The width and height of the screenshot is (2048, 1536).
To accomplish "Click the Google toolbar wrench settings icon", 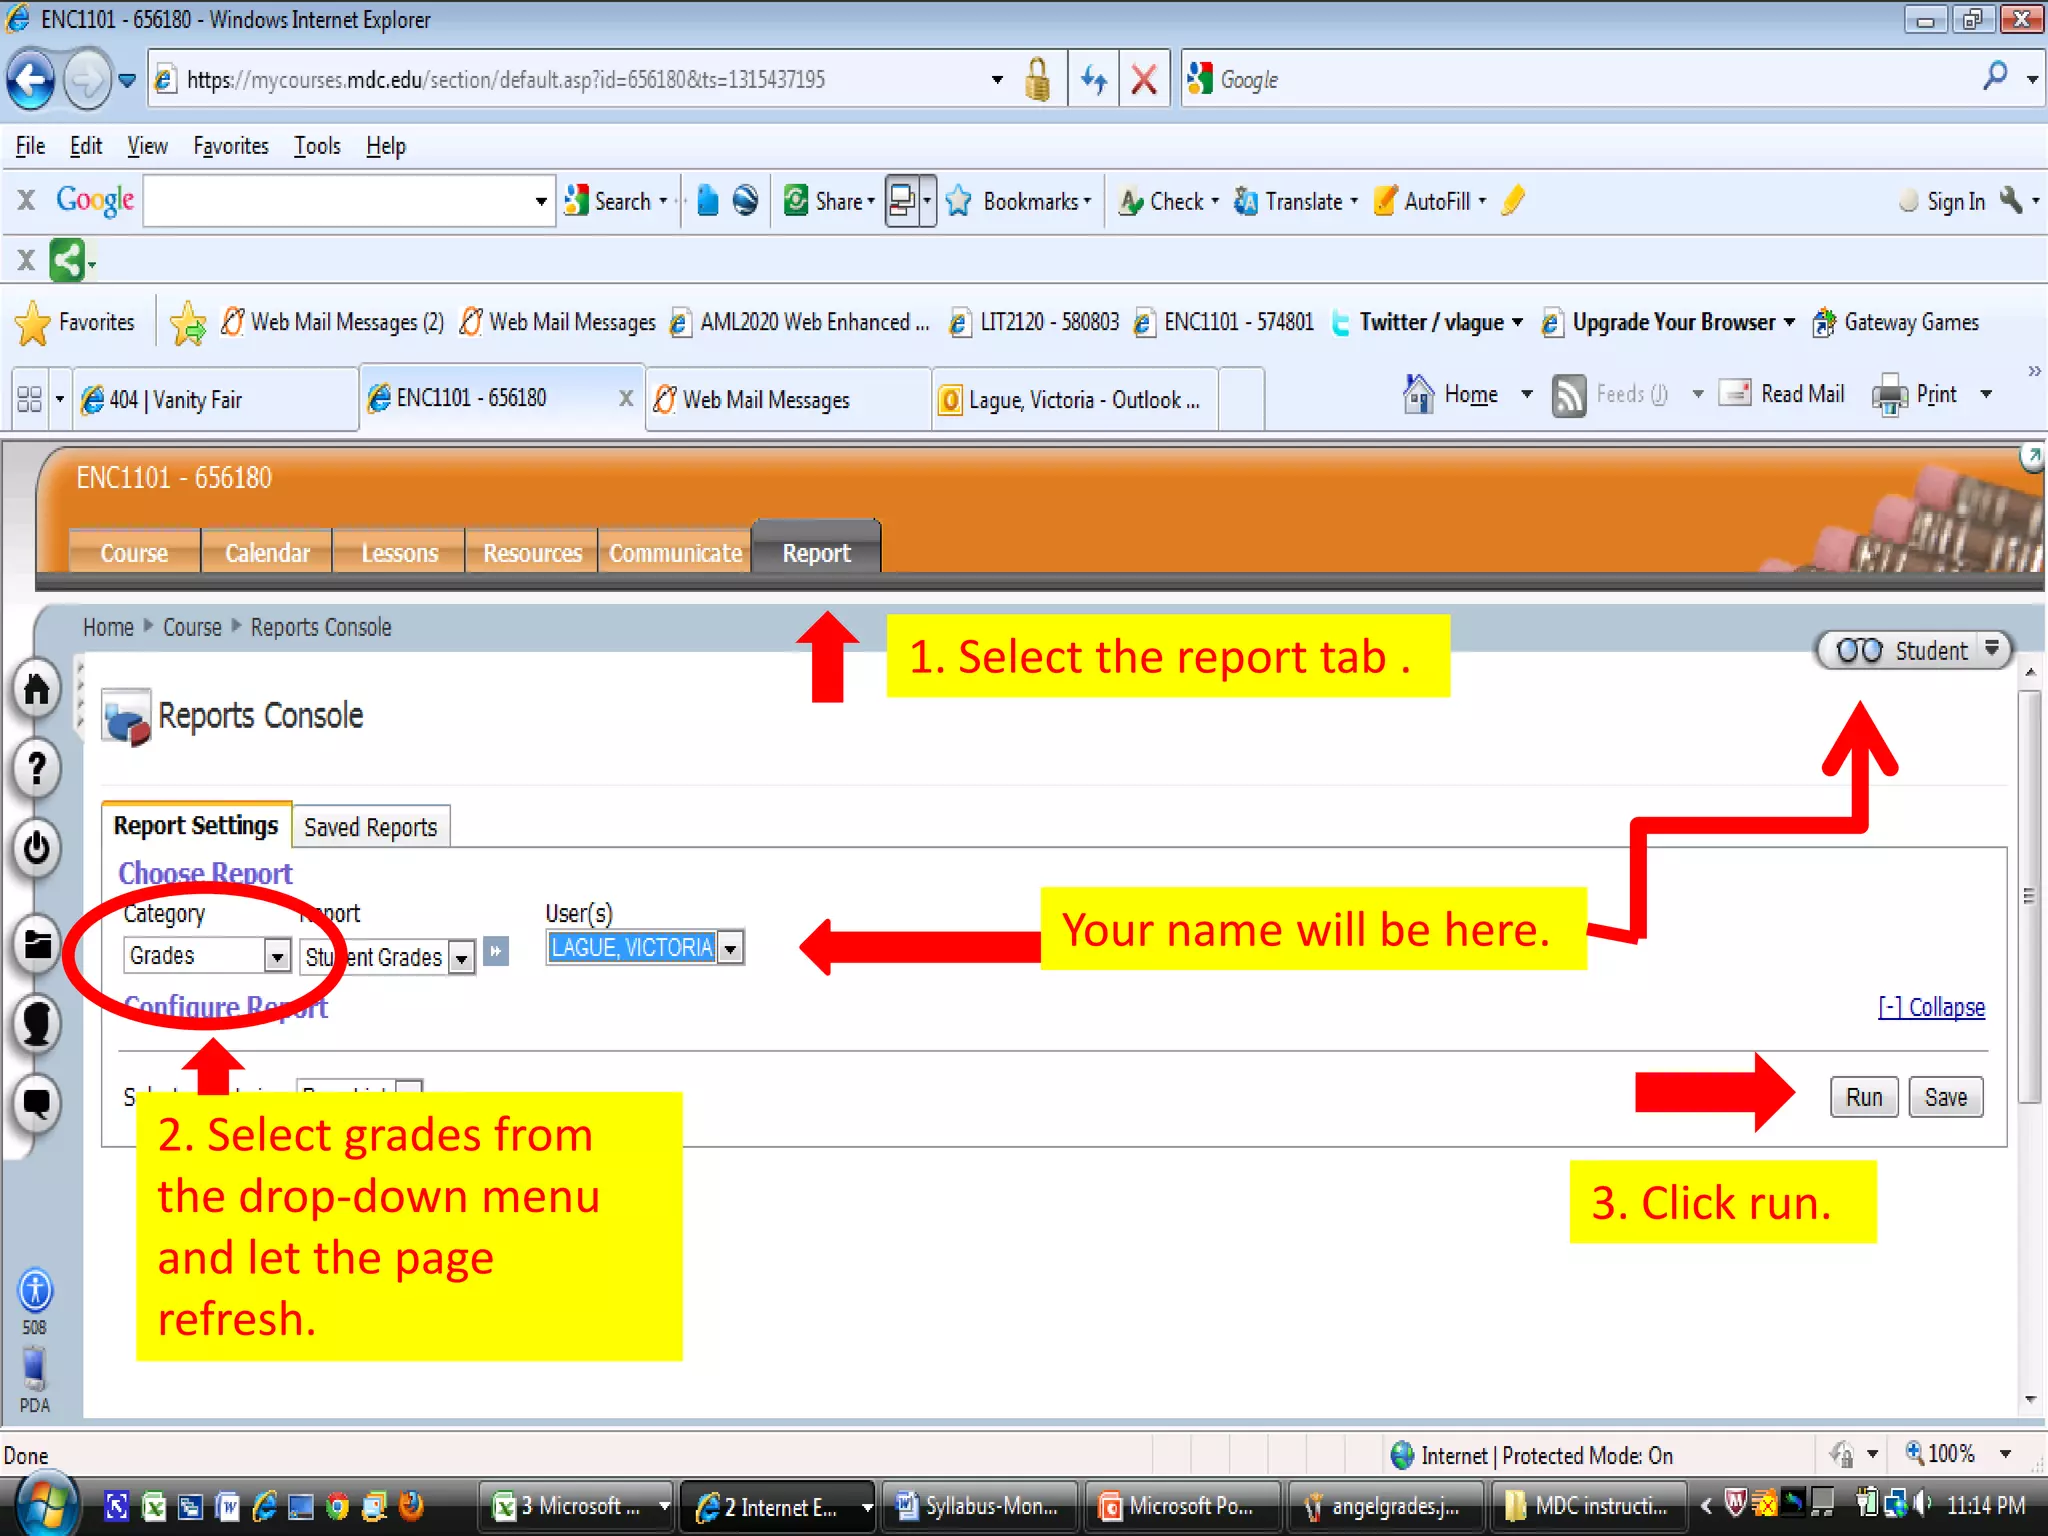I will tap(2011, 200).
